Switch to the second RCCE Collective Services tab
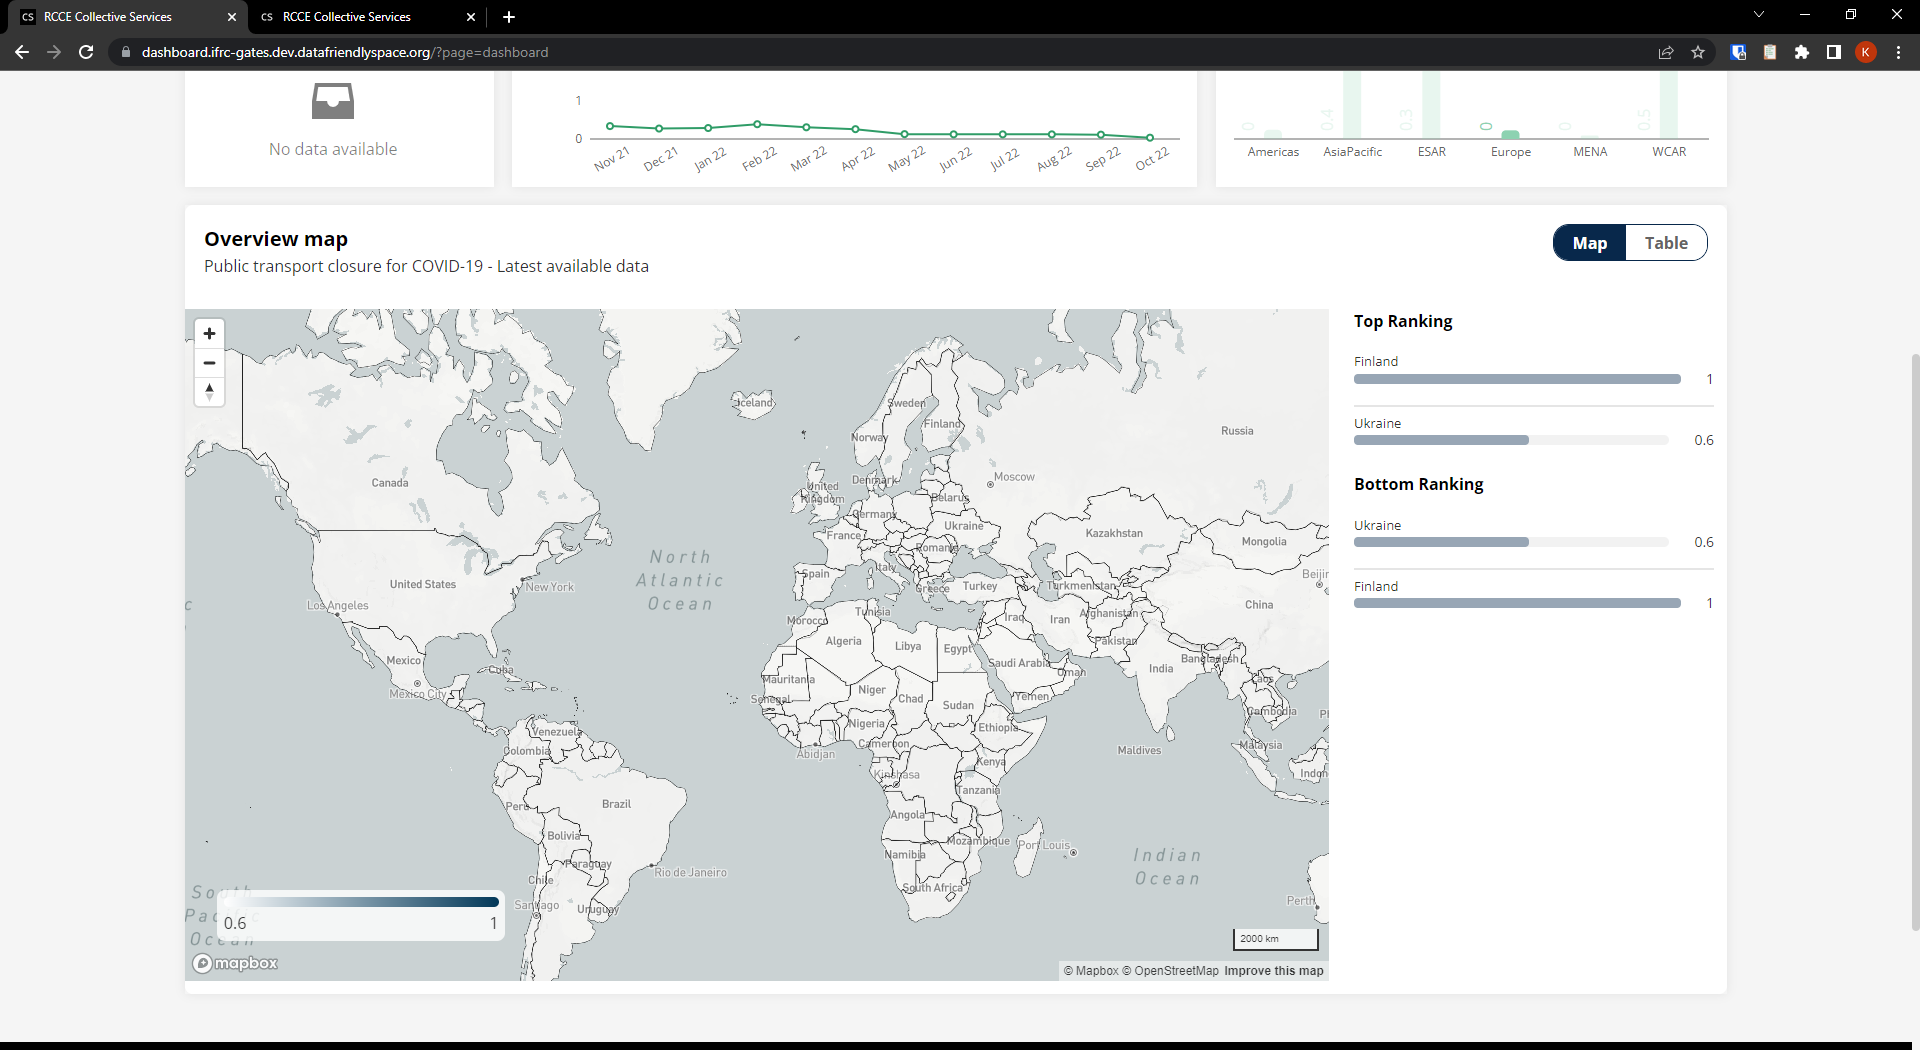 [x=346, y=17]
